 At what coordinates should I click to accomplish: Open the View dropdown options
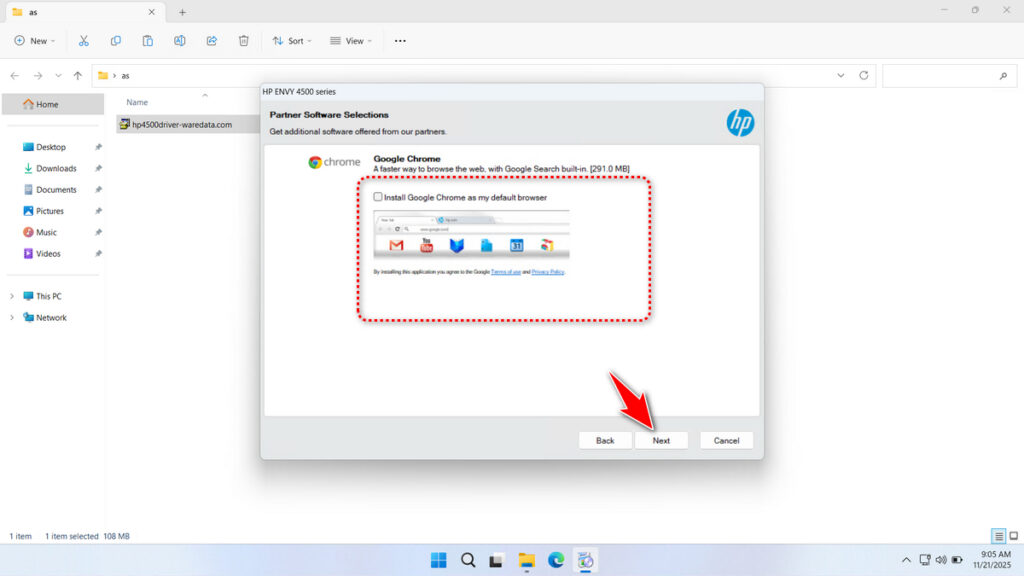point(350,41)
